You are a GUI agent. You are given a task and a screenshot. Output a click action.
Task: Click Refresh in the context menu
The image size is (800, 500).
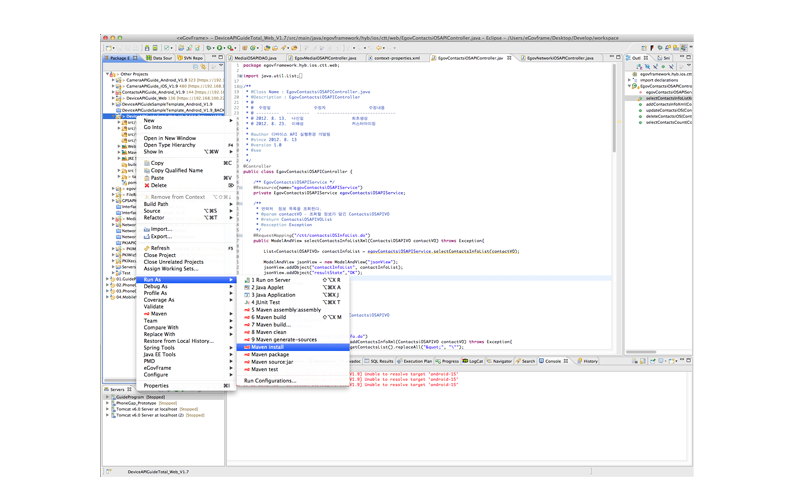160,248
